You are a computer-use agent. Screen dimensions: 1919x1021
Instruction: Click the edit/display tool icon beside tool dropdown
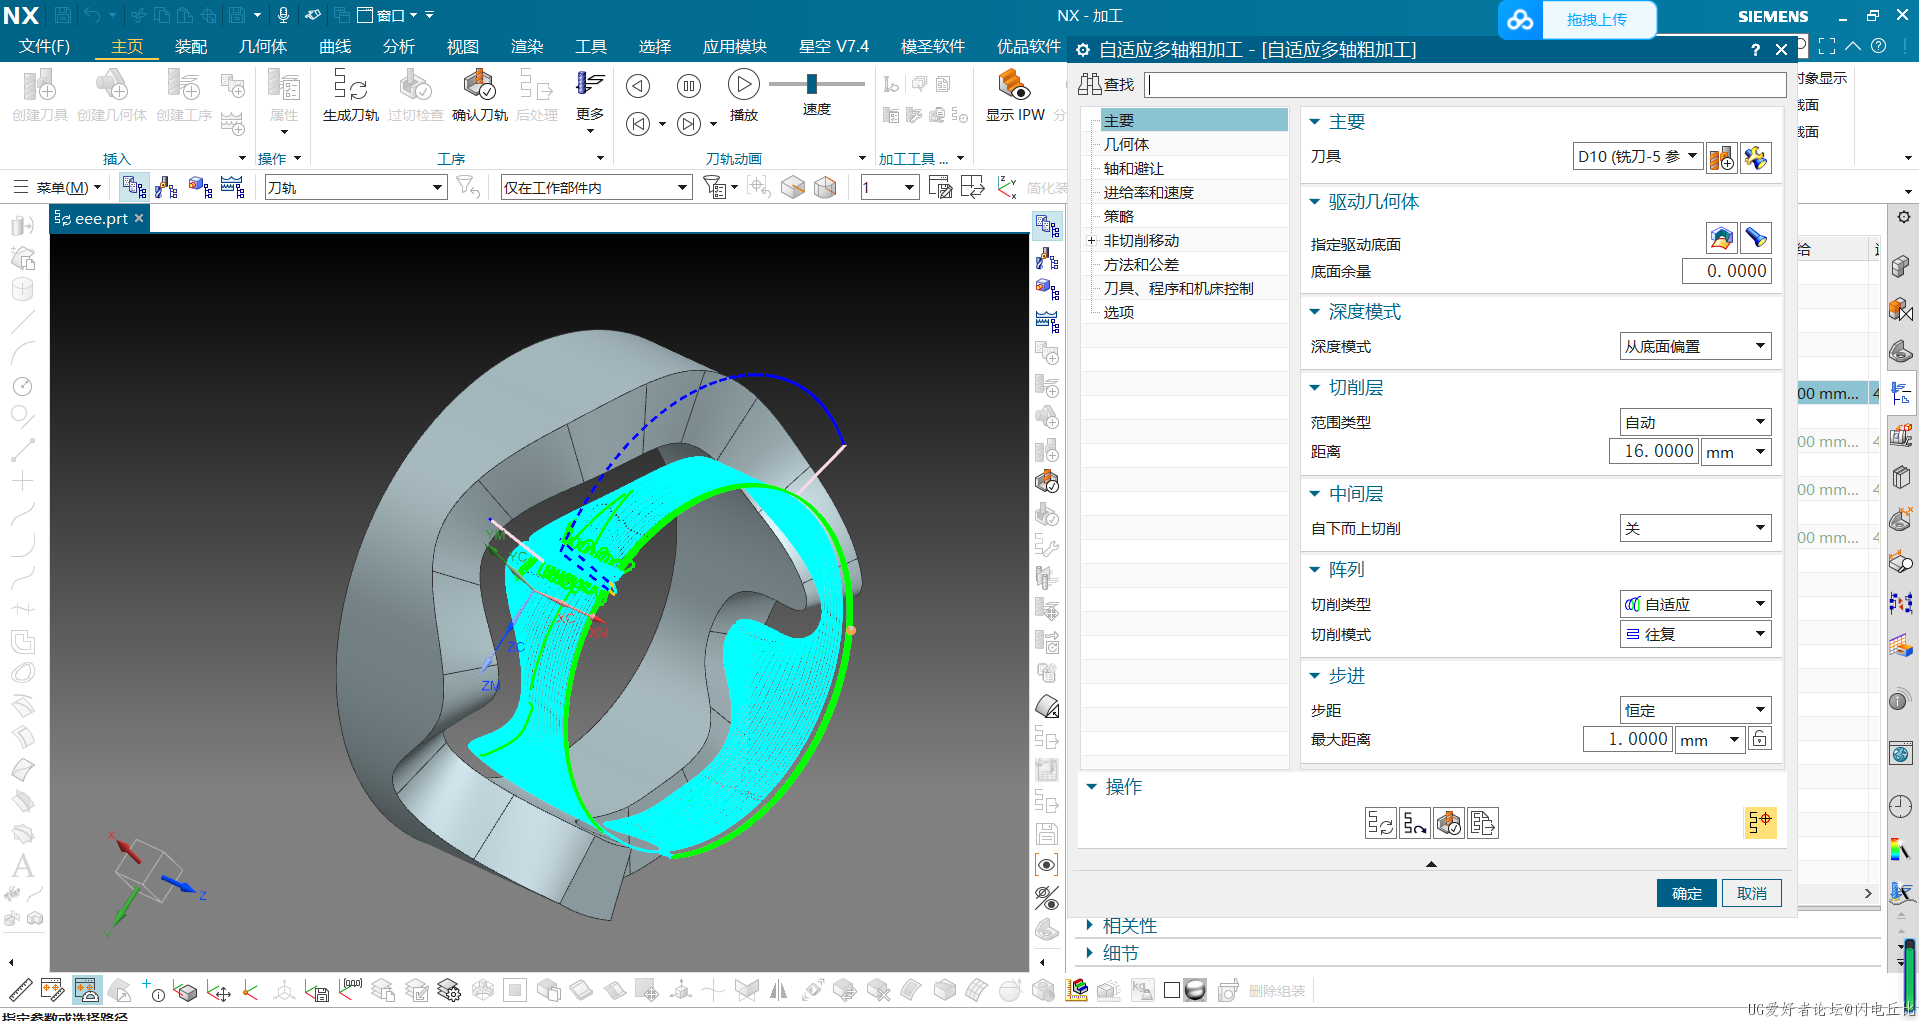(1756, 158)
